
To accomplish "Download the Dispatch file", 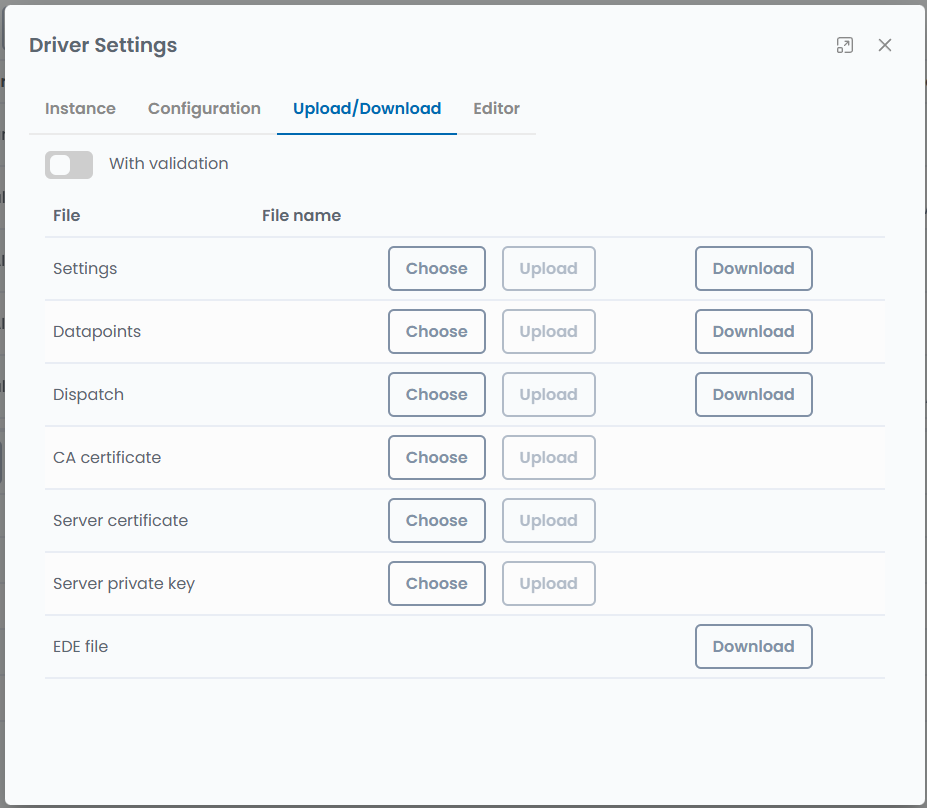I will [754, 394].
